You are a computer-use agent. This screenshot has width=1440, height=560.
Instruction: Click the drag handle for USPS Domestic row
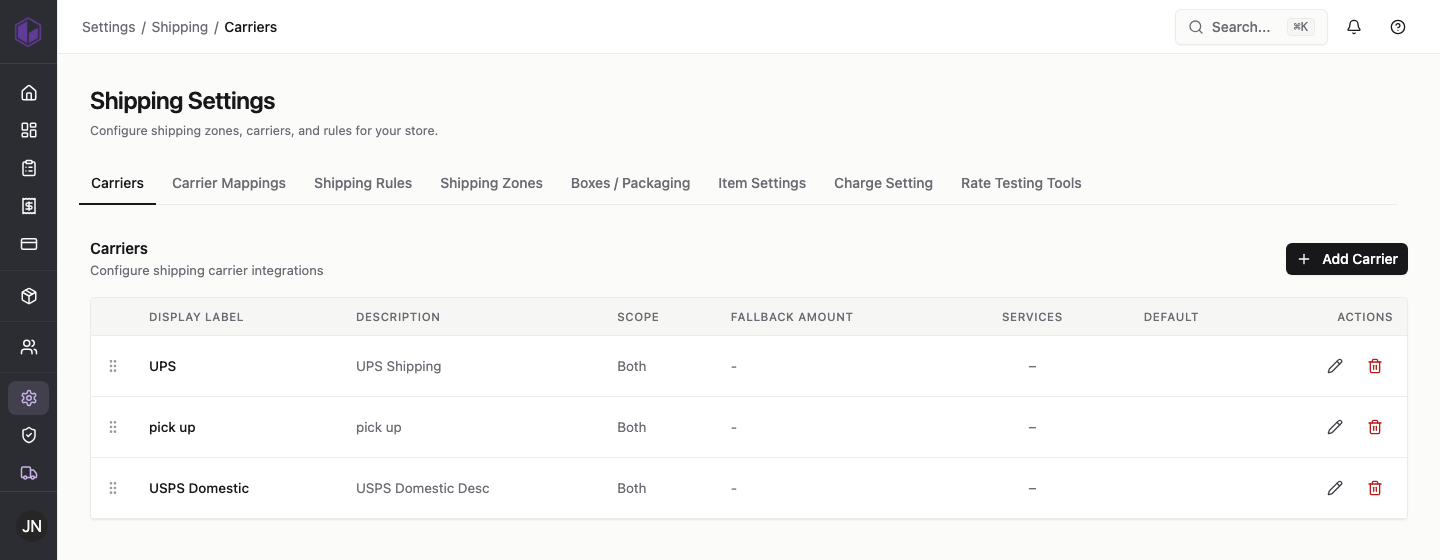(x=113, y=488)
